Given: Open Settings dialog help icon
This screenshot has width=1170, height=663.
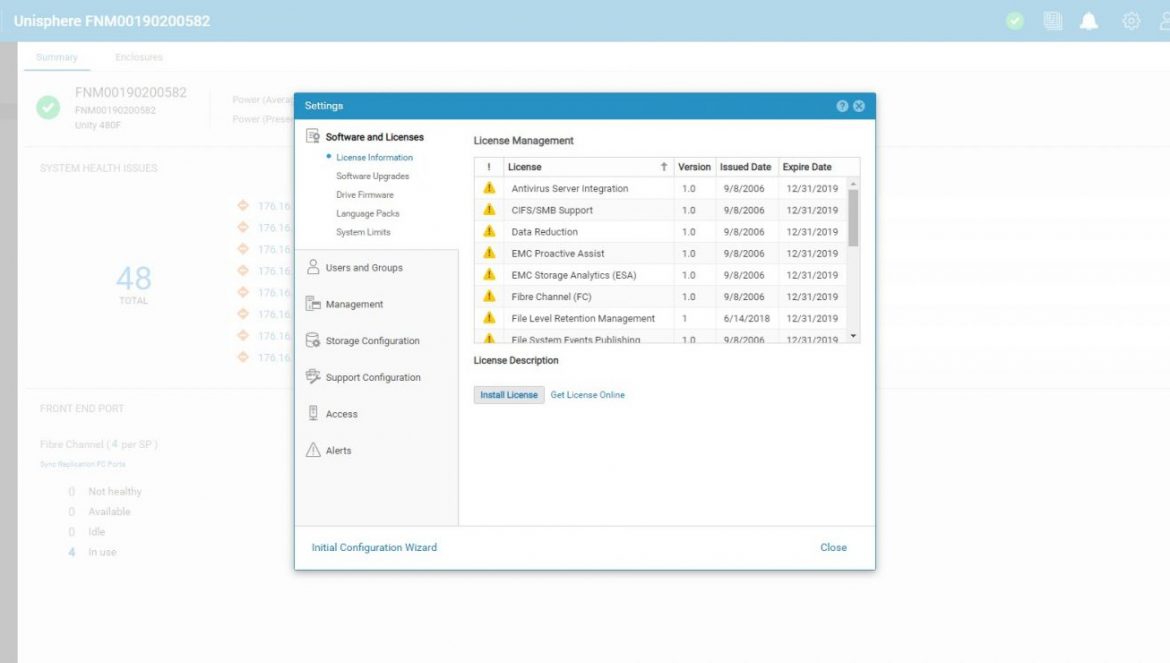Looking at the screenshot, I should click(x=842, y=106).
